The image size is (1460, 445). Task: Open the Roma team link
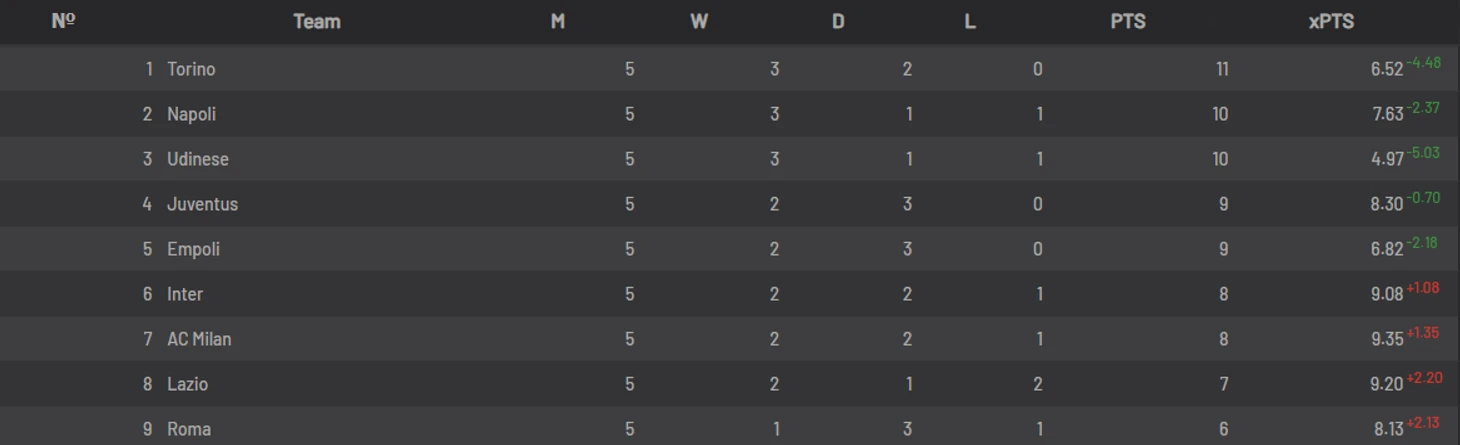tap(189, 429)
